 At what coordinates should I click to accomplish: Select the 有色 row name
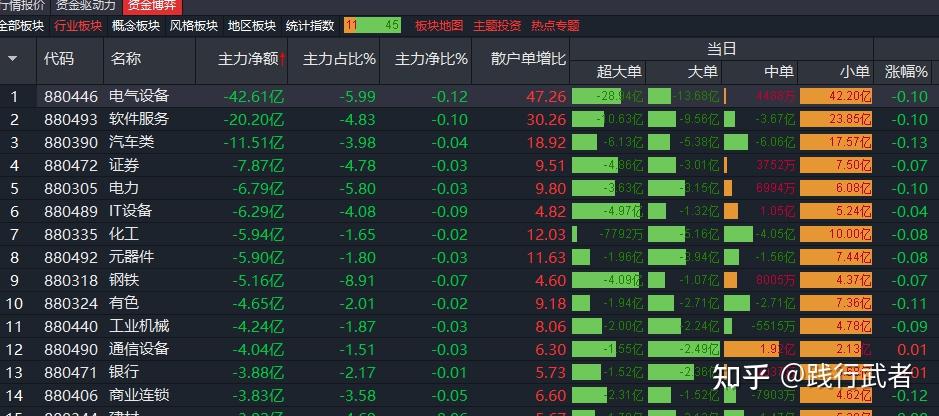click(x=124, y=303)
